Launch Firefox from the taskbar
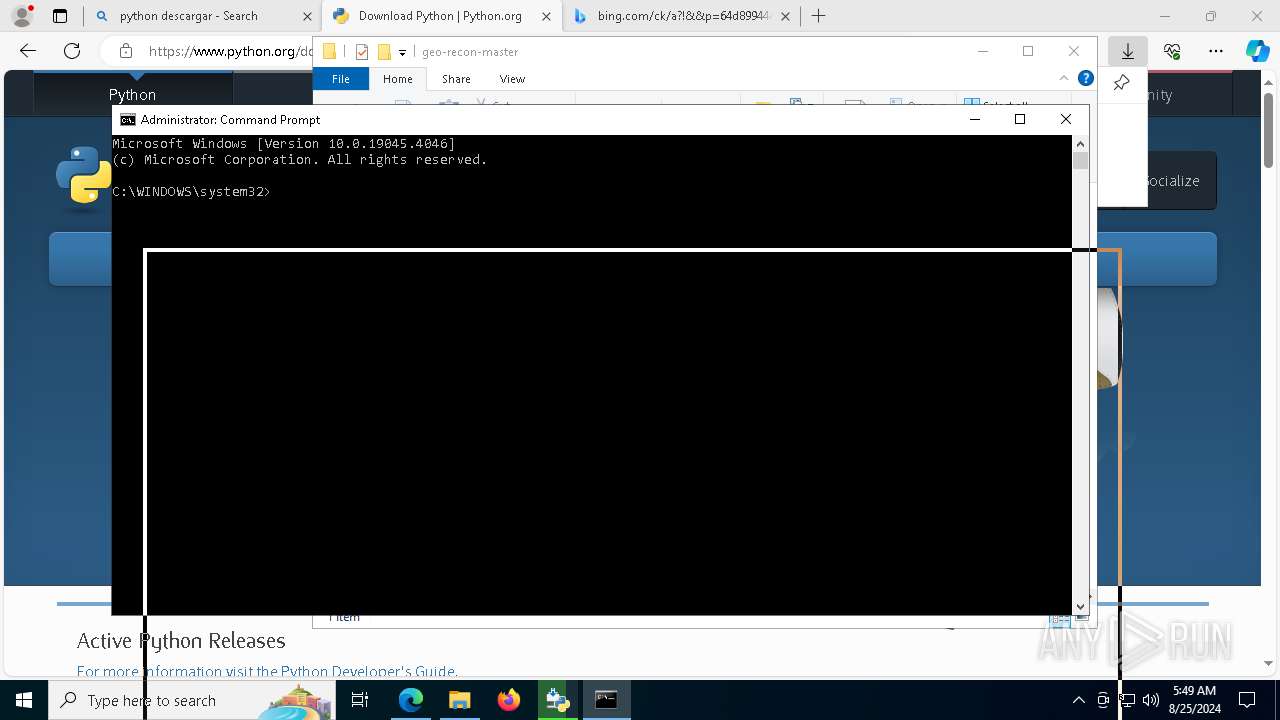1280x720 pixels. click(x=508, y=700)
